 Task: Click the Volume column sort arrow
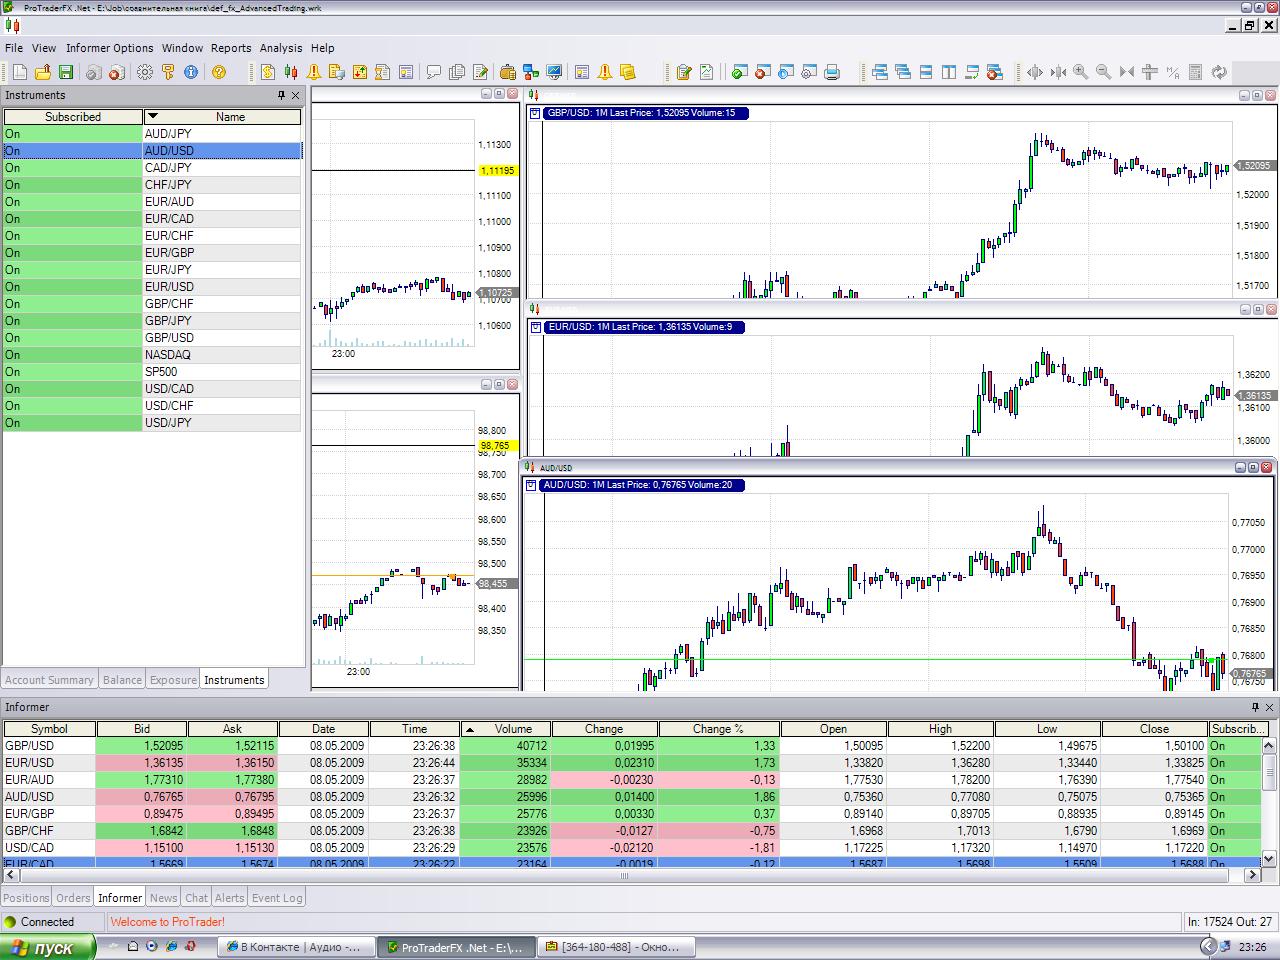[470, 729]
